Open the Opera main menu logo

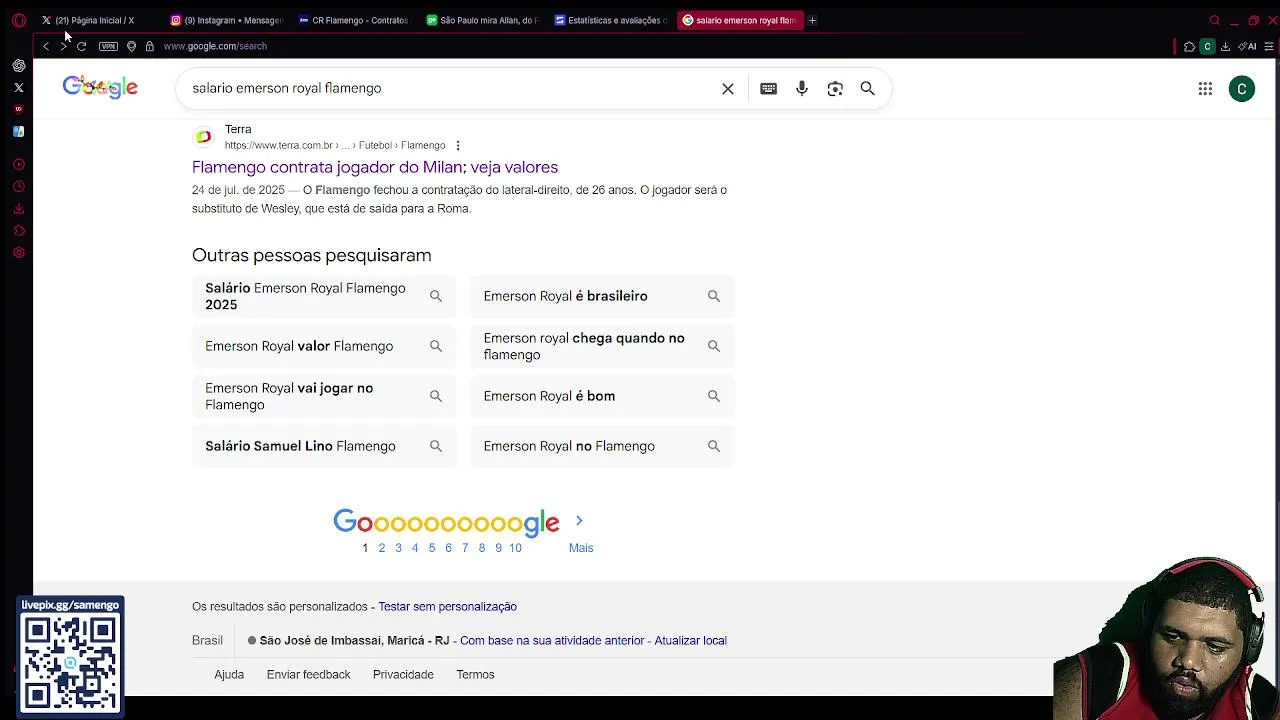pos(18,20)
